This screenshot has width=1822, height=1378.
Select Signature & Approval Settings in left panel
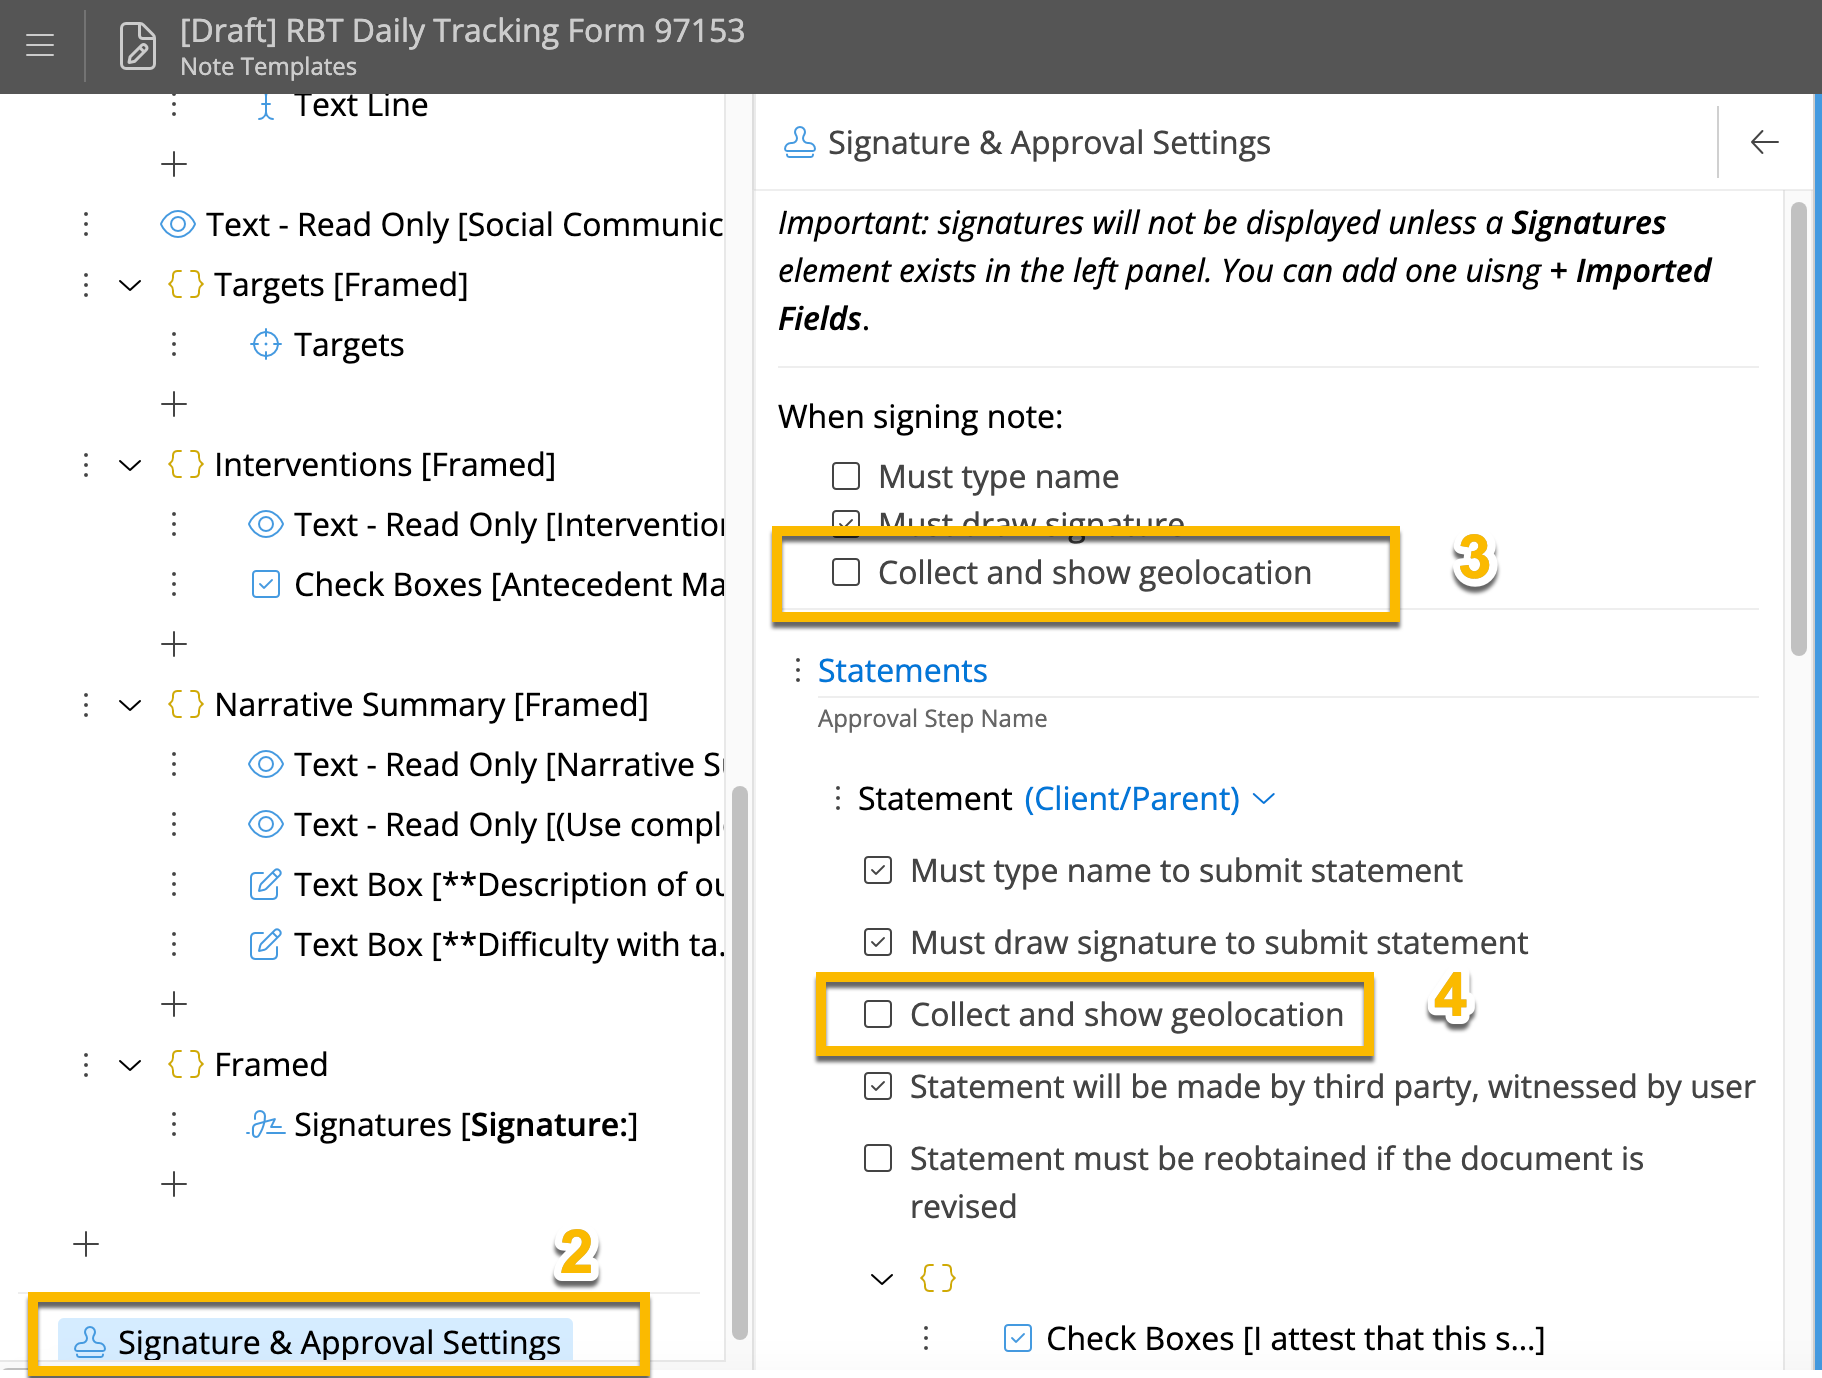click(338, 1342)
